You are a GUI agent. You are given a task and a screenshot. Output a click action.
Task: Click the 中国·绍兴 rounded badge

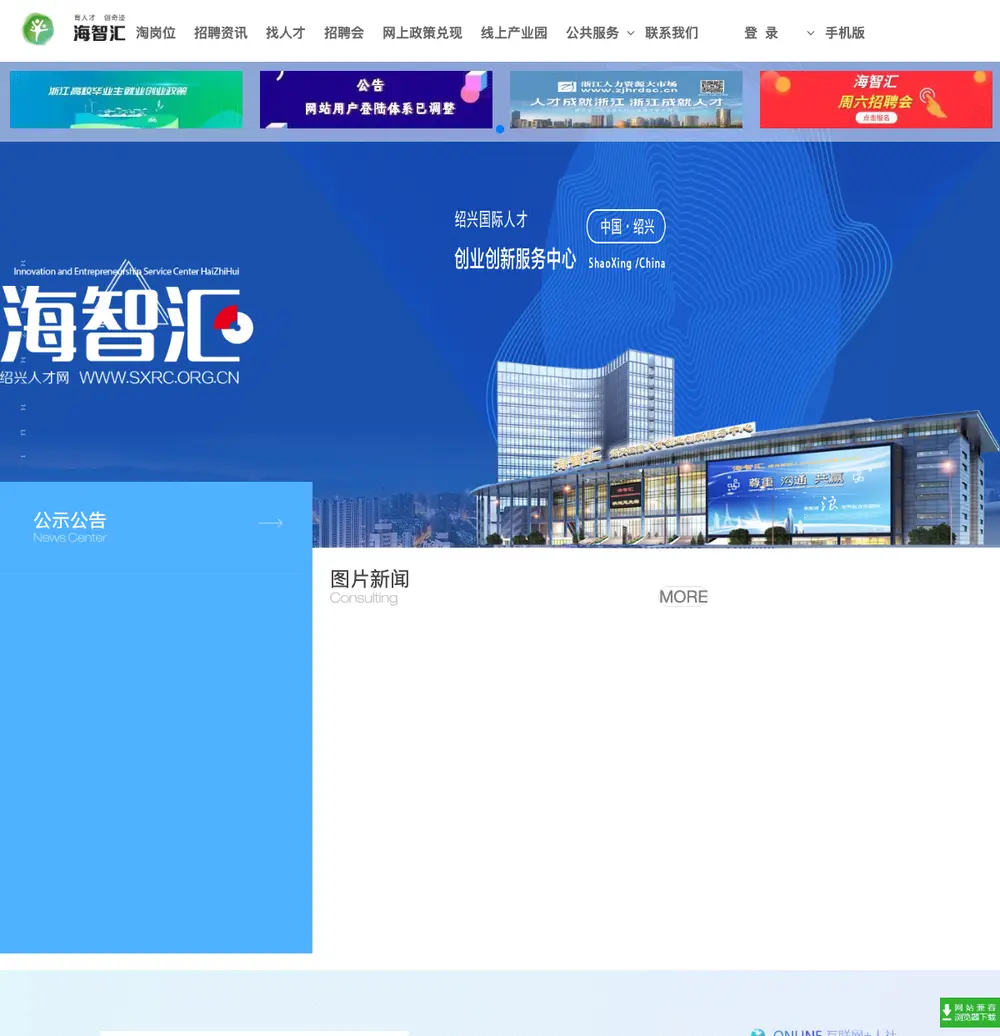[x=626, y=227]
